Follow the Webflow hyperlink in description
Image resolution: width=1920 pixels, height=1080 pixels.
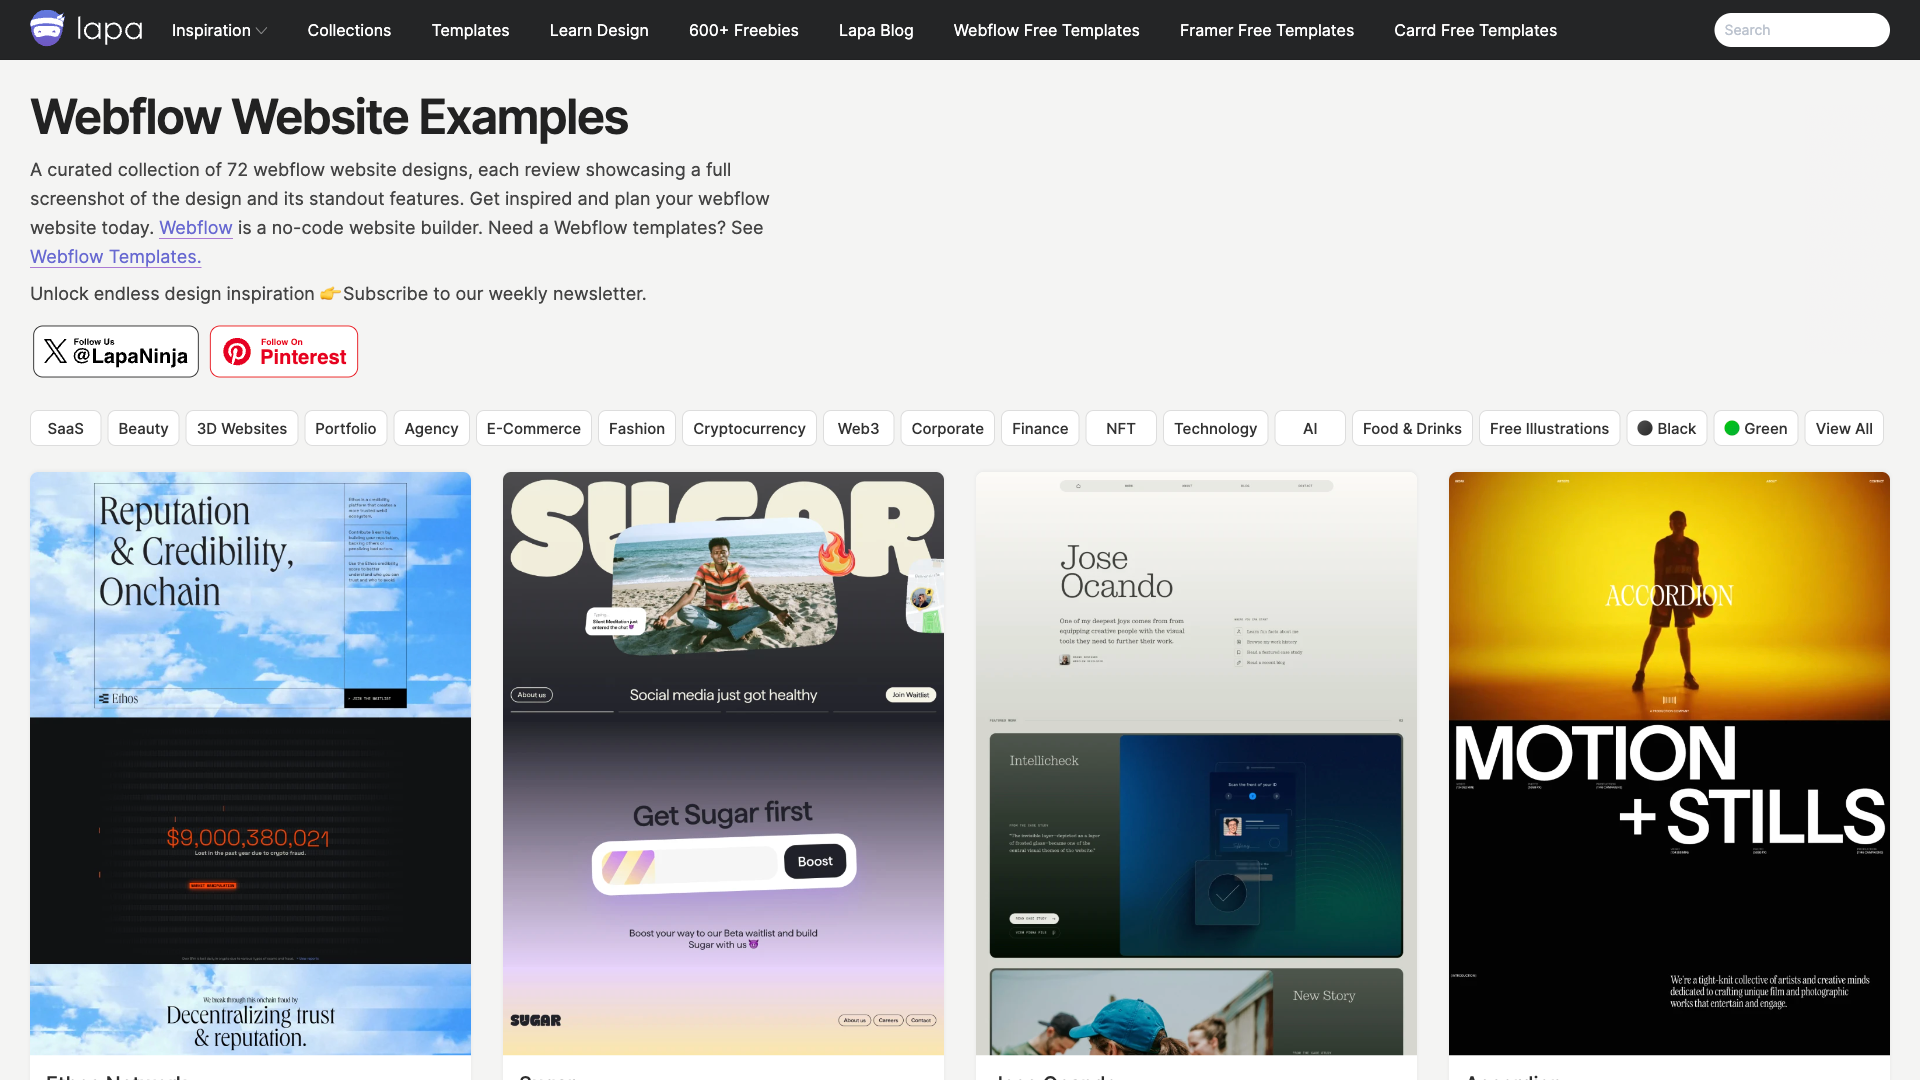(196, 228)
